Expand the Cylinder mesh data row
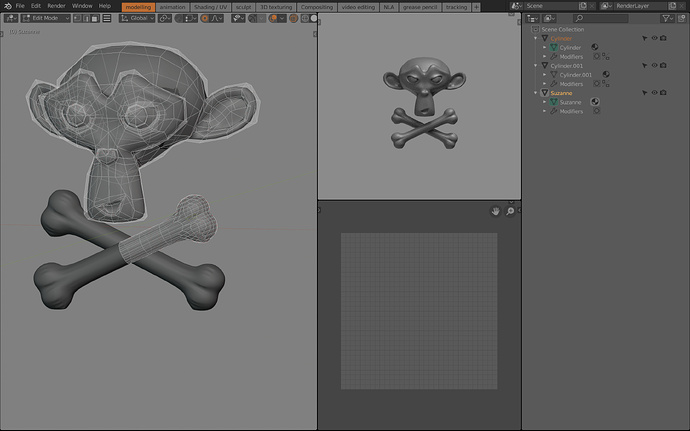The height and width of the screenshot is (431, 690). pos(544,48)
